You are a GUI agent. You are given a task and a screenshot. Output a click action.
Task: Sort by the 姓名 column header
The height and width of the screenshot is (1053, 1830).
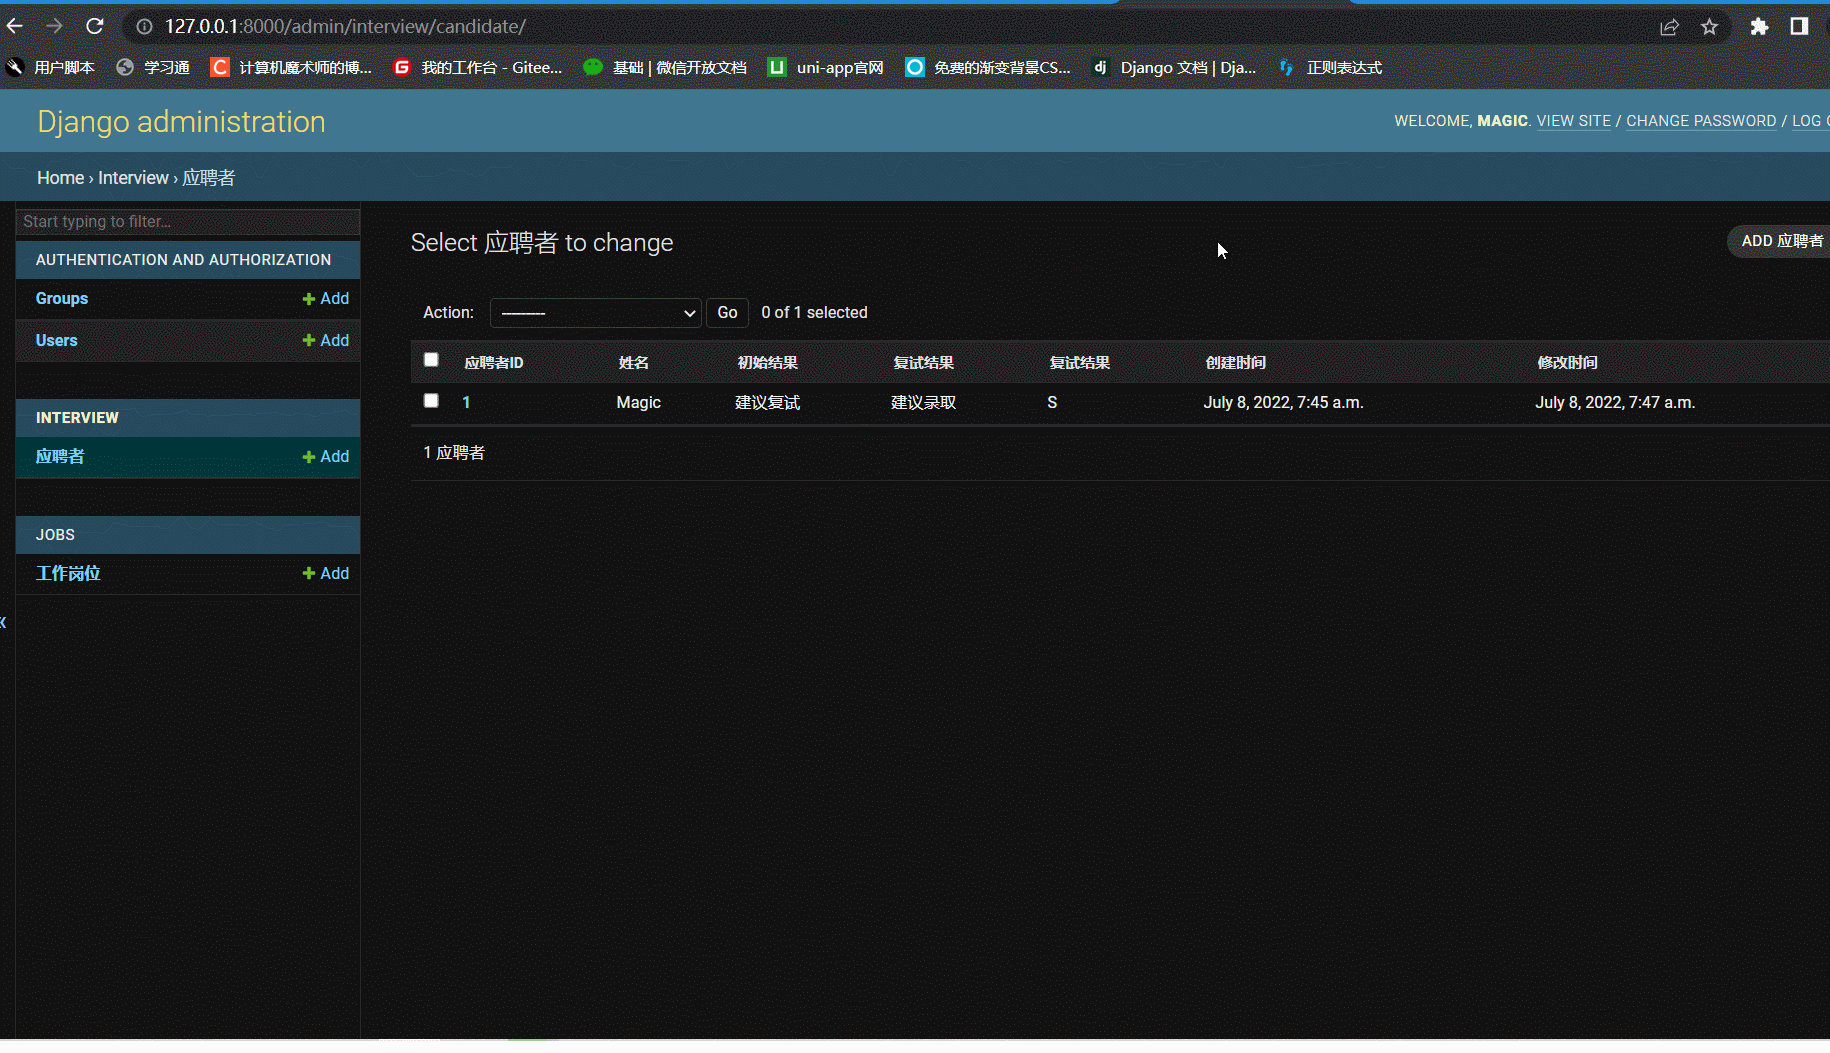[x=633, y=362]
